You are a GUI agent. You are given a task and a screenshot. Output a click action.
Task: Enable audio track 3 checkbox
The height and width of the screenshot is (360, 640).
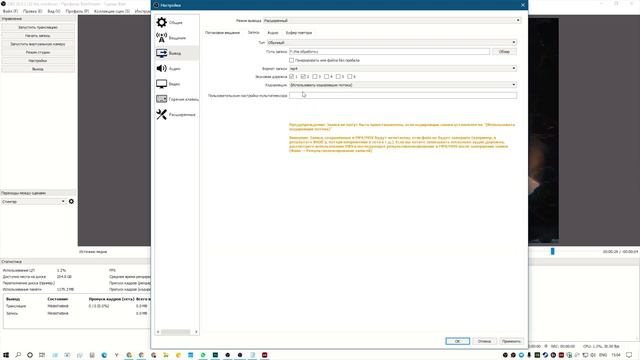point(315,76)
